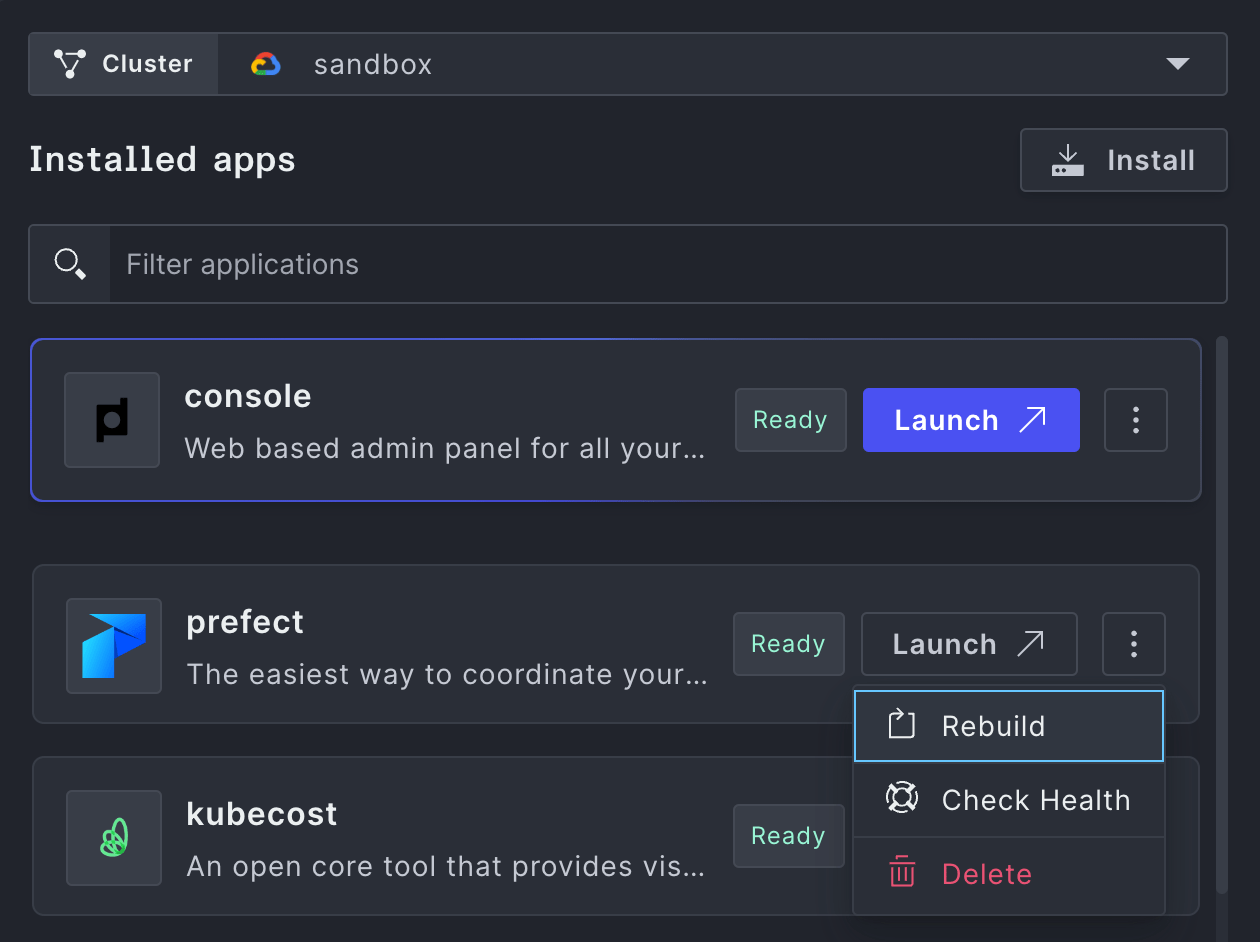This screenshot has height=942, width=1260.
Task: Click the Cluster network icon
Action: 70,64
